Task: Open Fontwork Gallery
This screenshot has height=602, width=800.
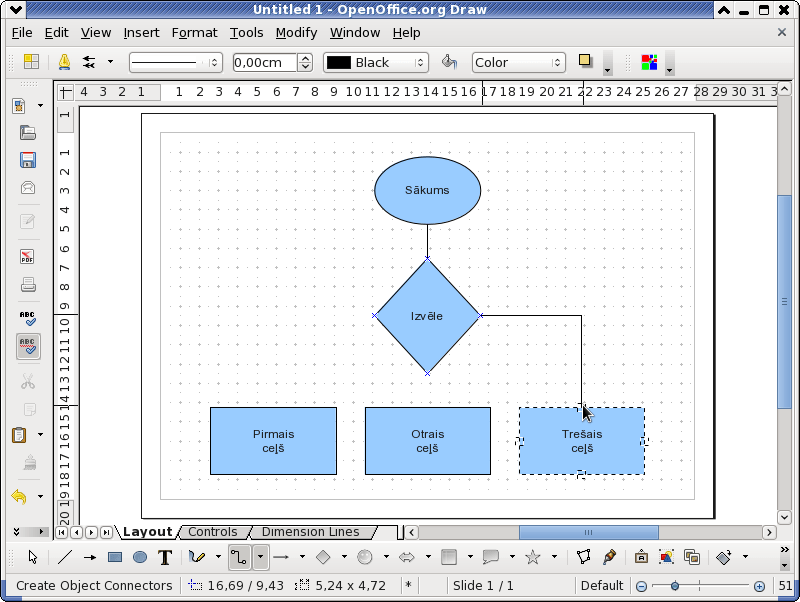Action: (x=641, y=557)
